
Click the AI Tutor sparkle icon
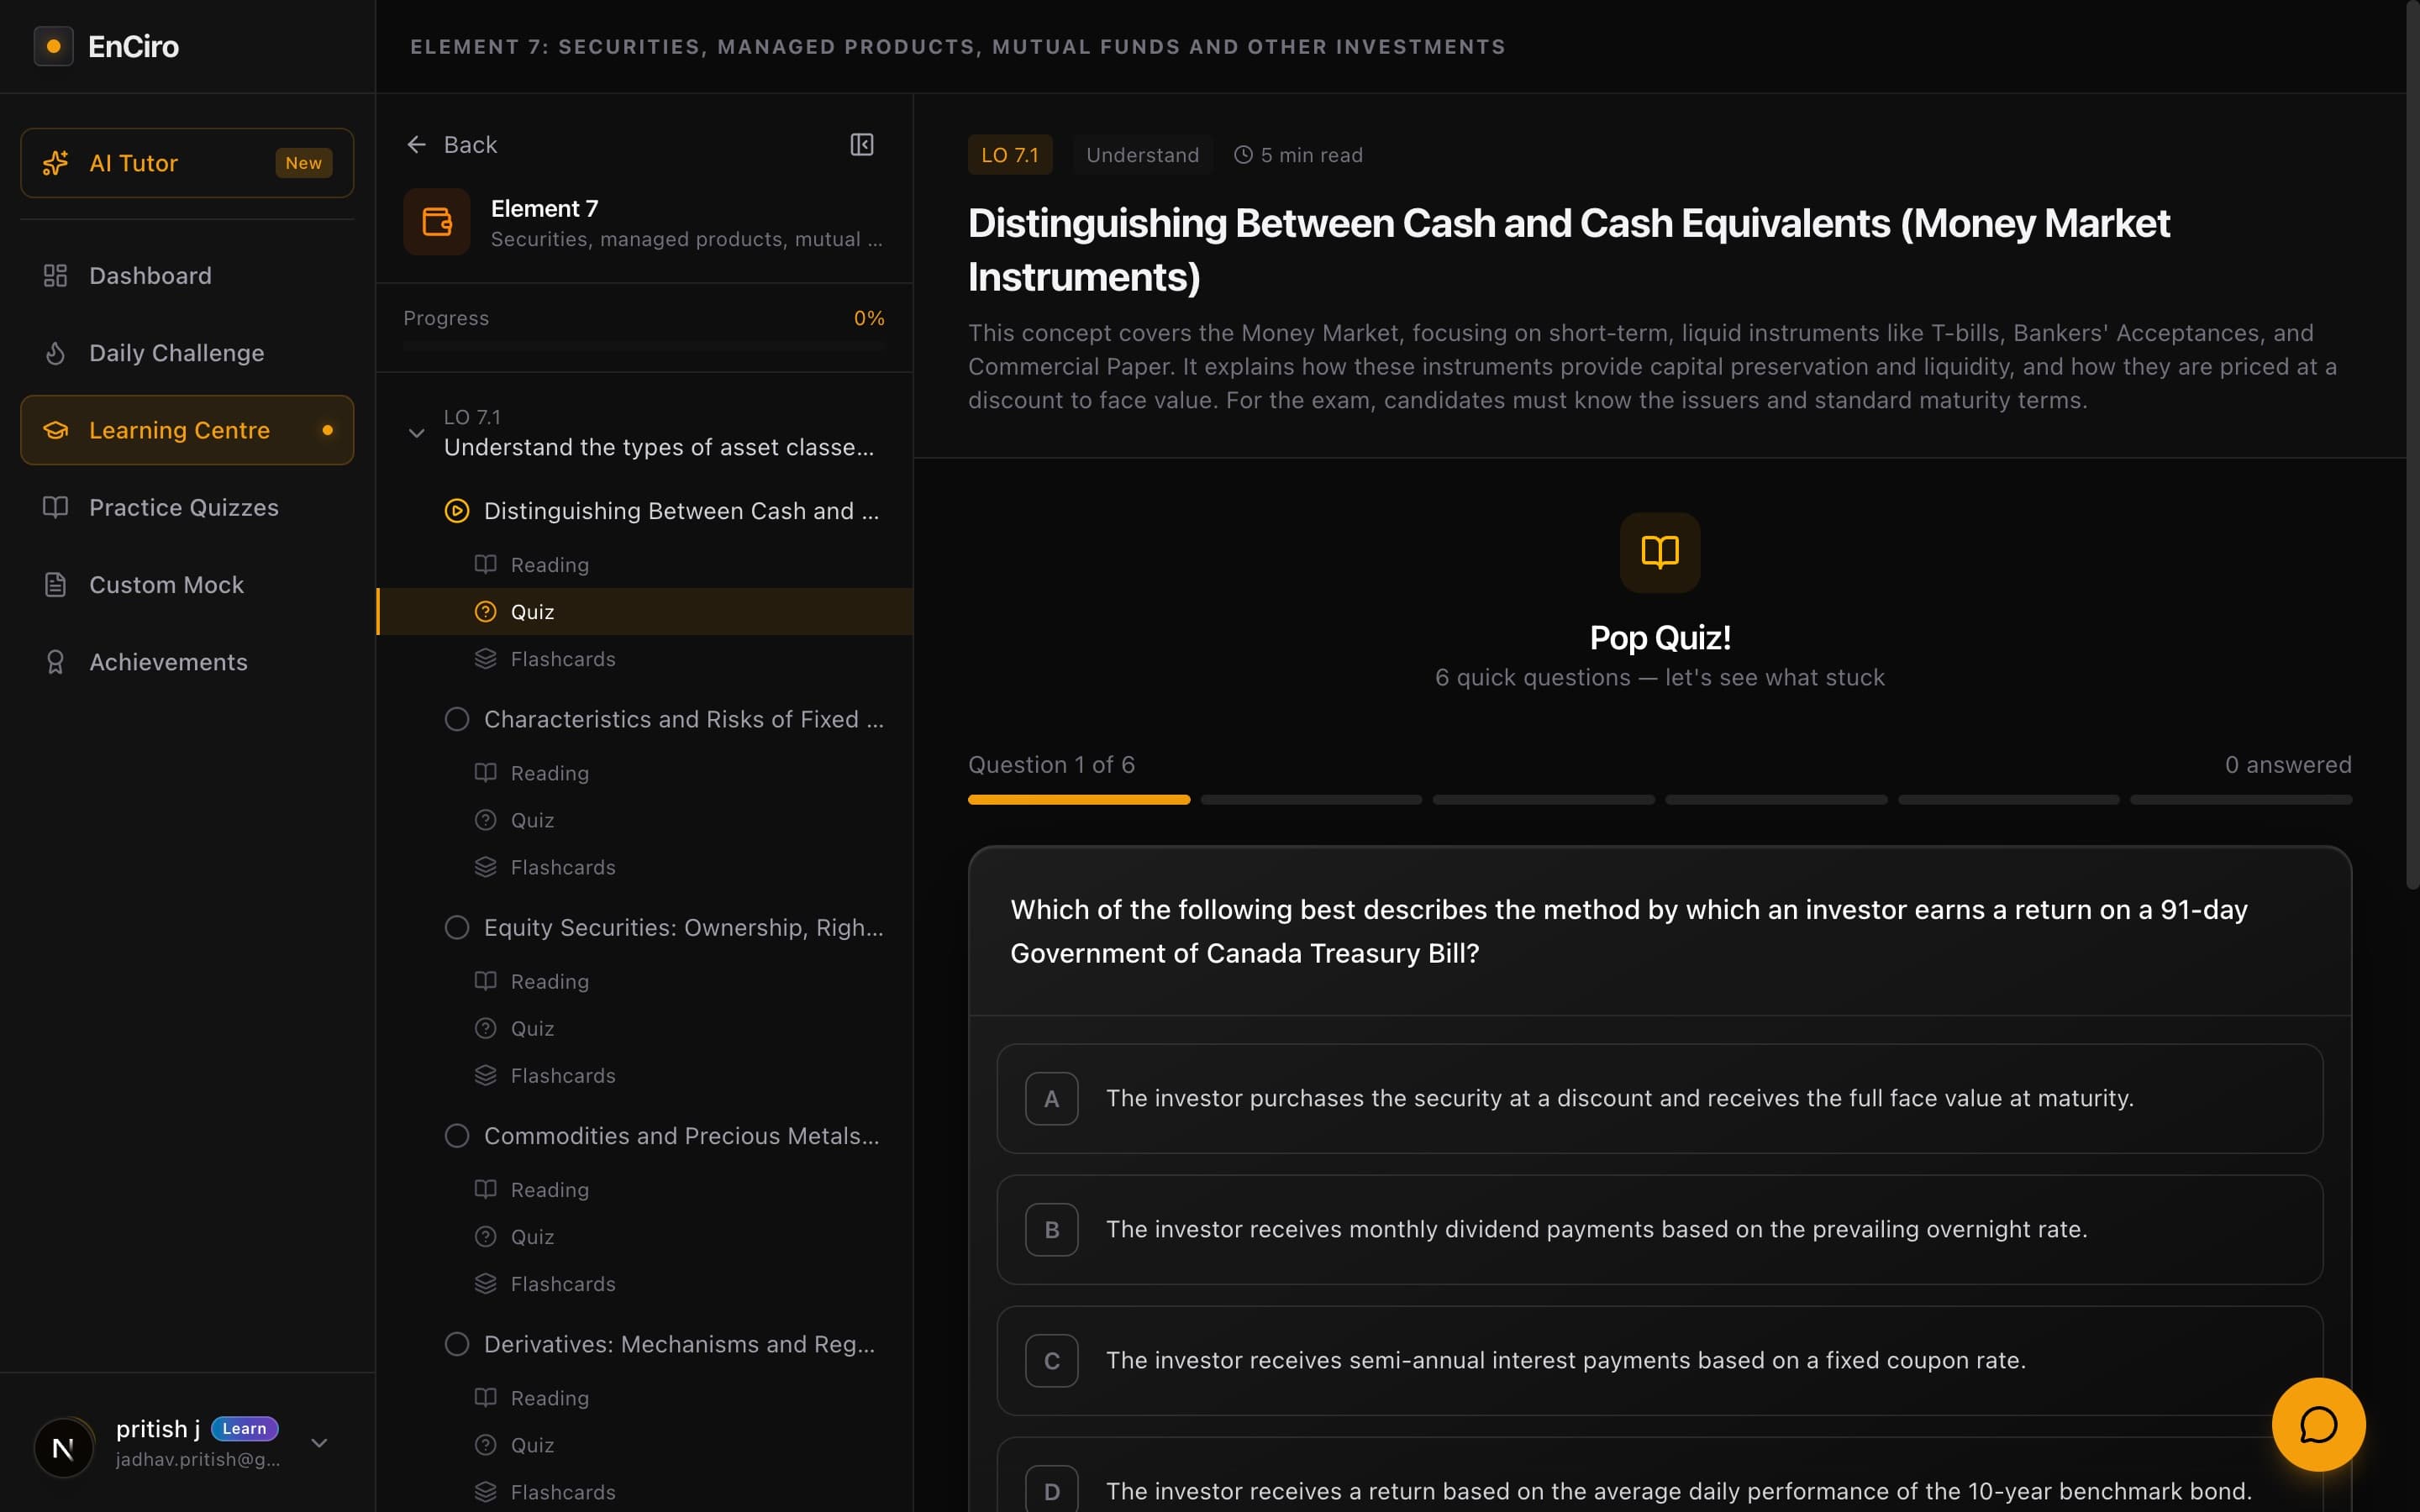click(56, 163)
